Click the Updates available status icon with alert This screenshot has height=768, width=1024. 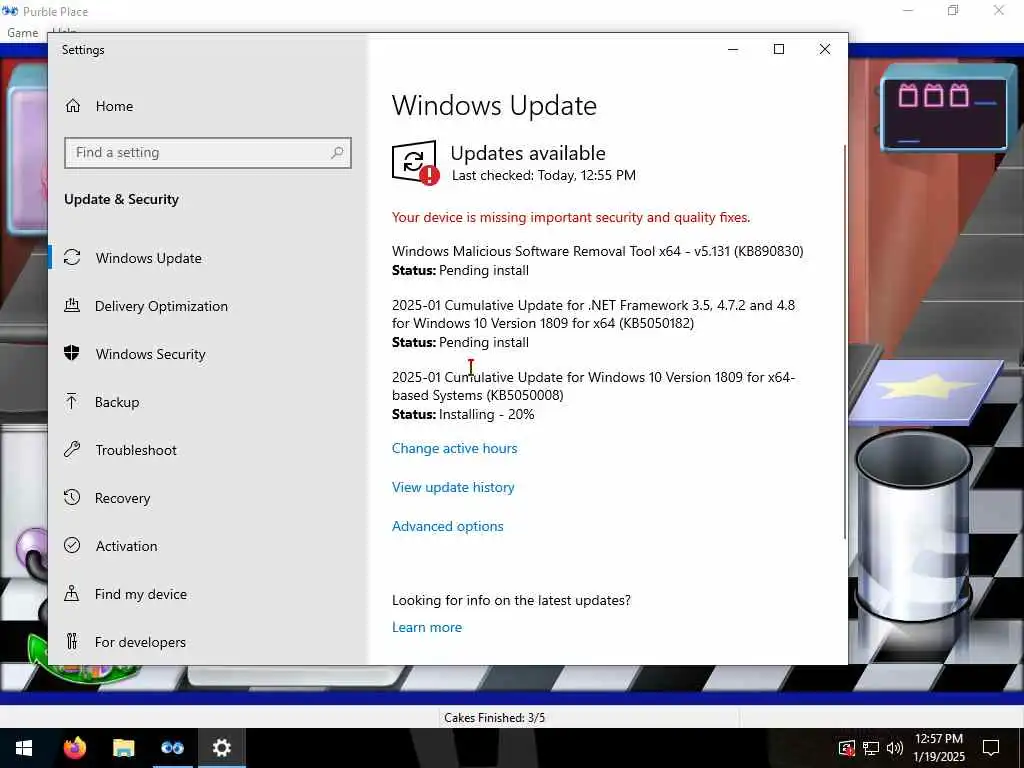coord(415,163)
